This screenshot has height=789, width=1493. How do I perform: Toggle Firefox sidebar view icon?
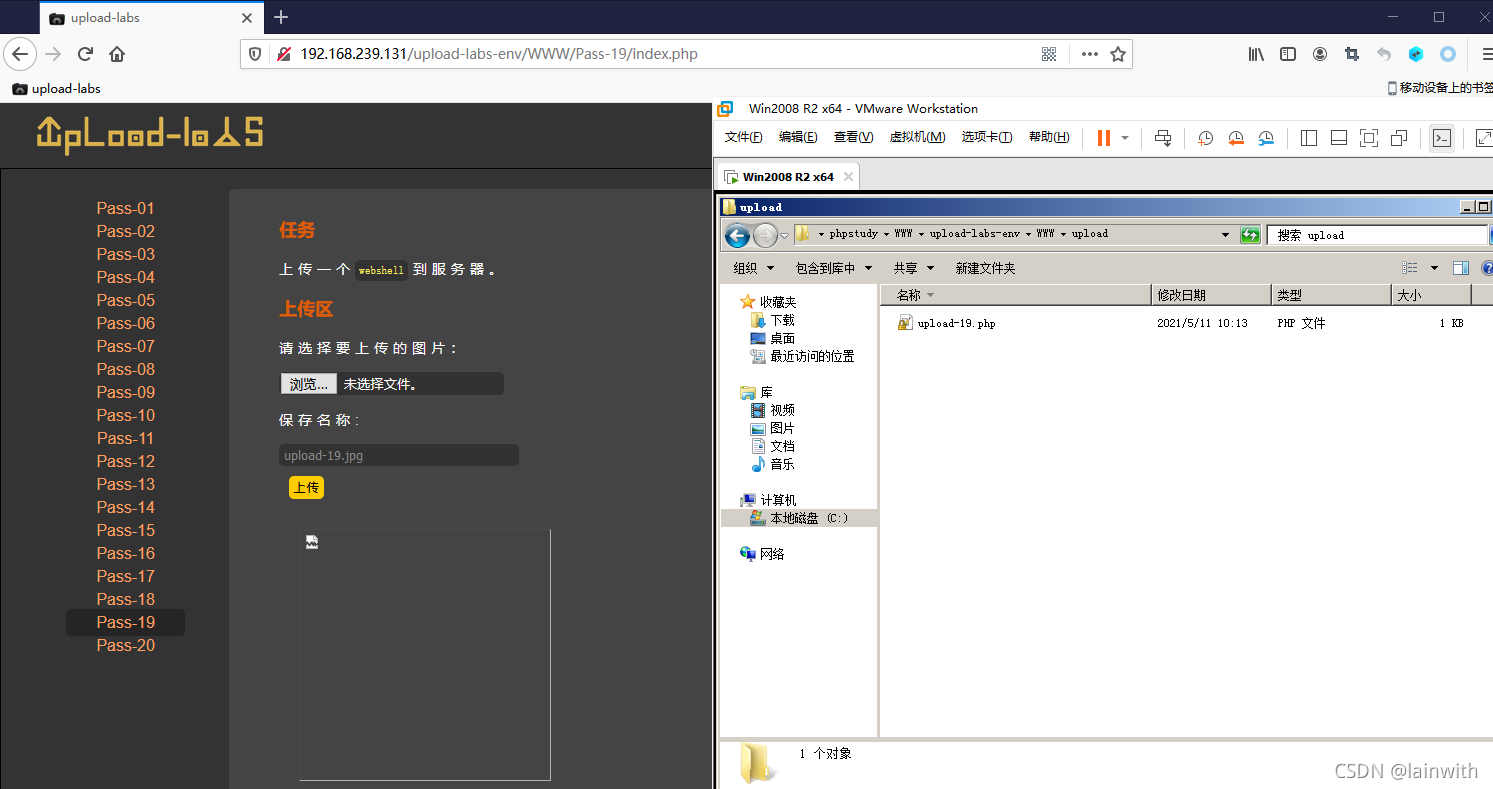click(x=1288, y=54)
